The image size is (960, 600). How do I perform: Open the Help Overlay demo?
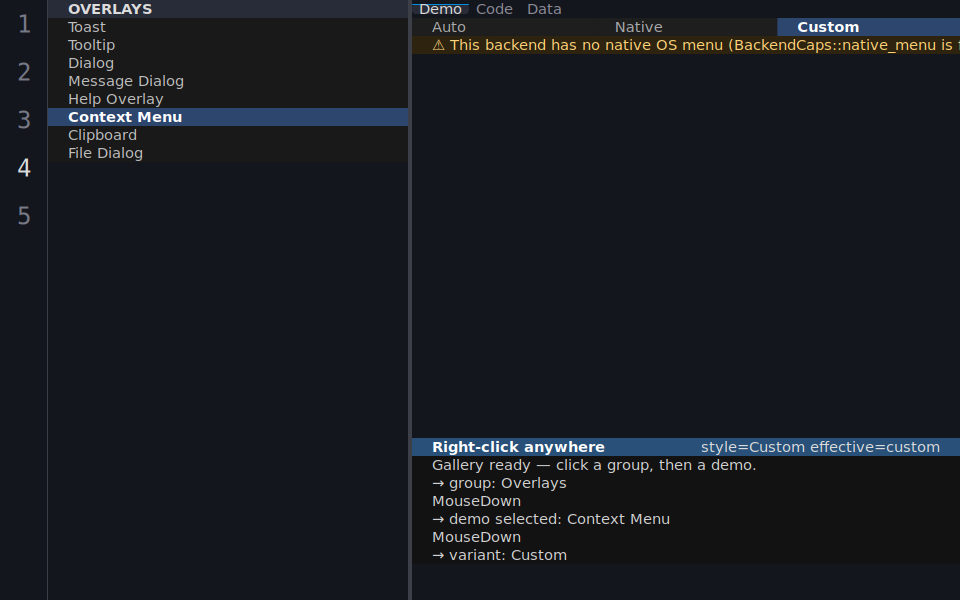228,99
